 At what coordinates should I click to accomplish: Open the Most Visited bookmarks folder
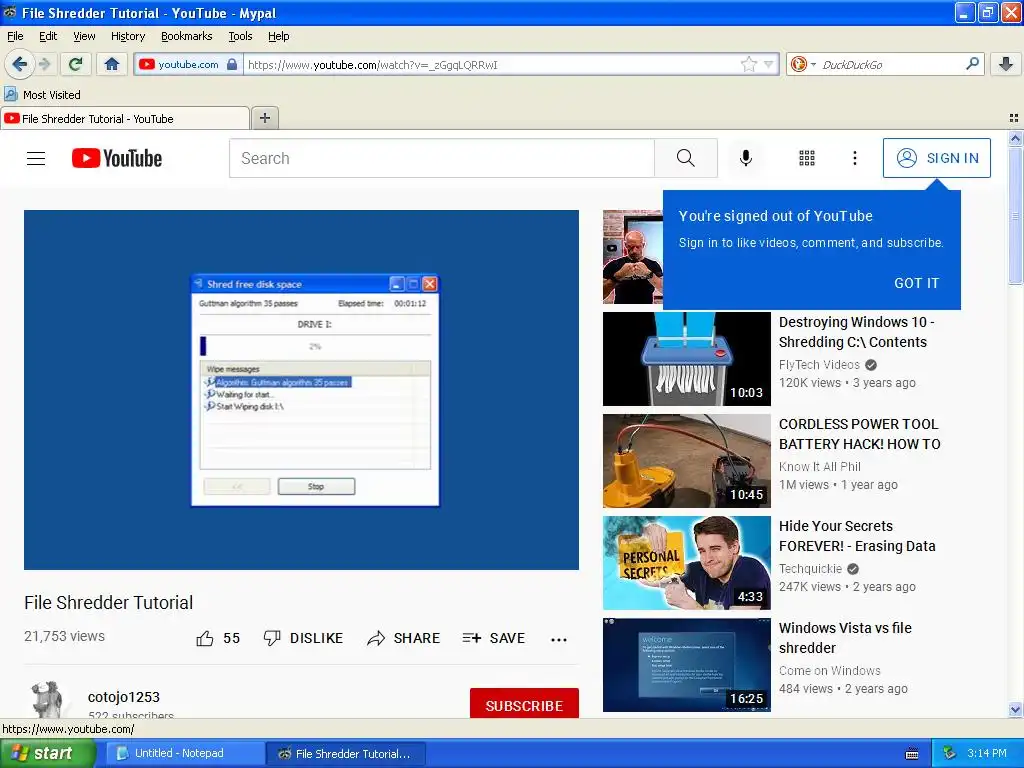tap(43, 95)
